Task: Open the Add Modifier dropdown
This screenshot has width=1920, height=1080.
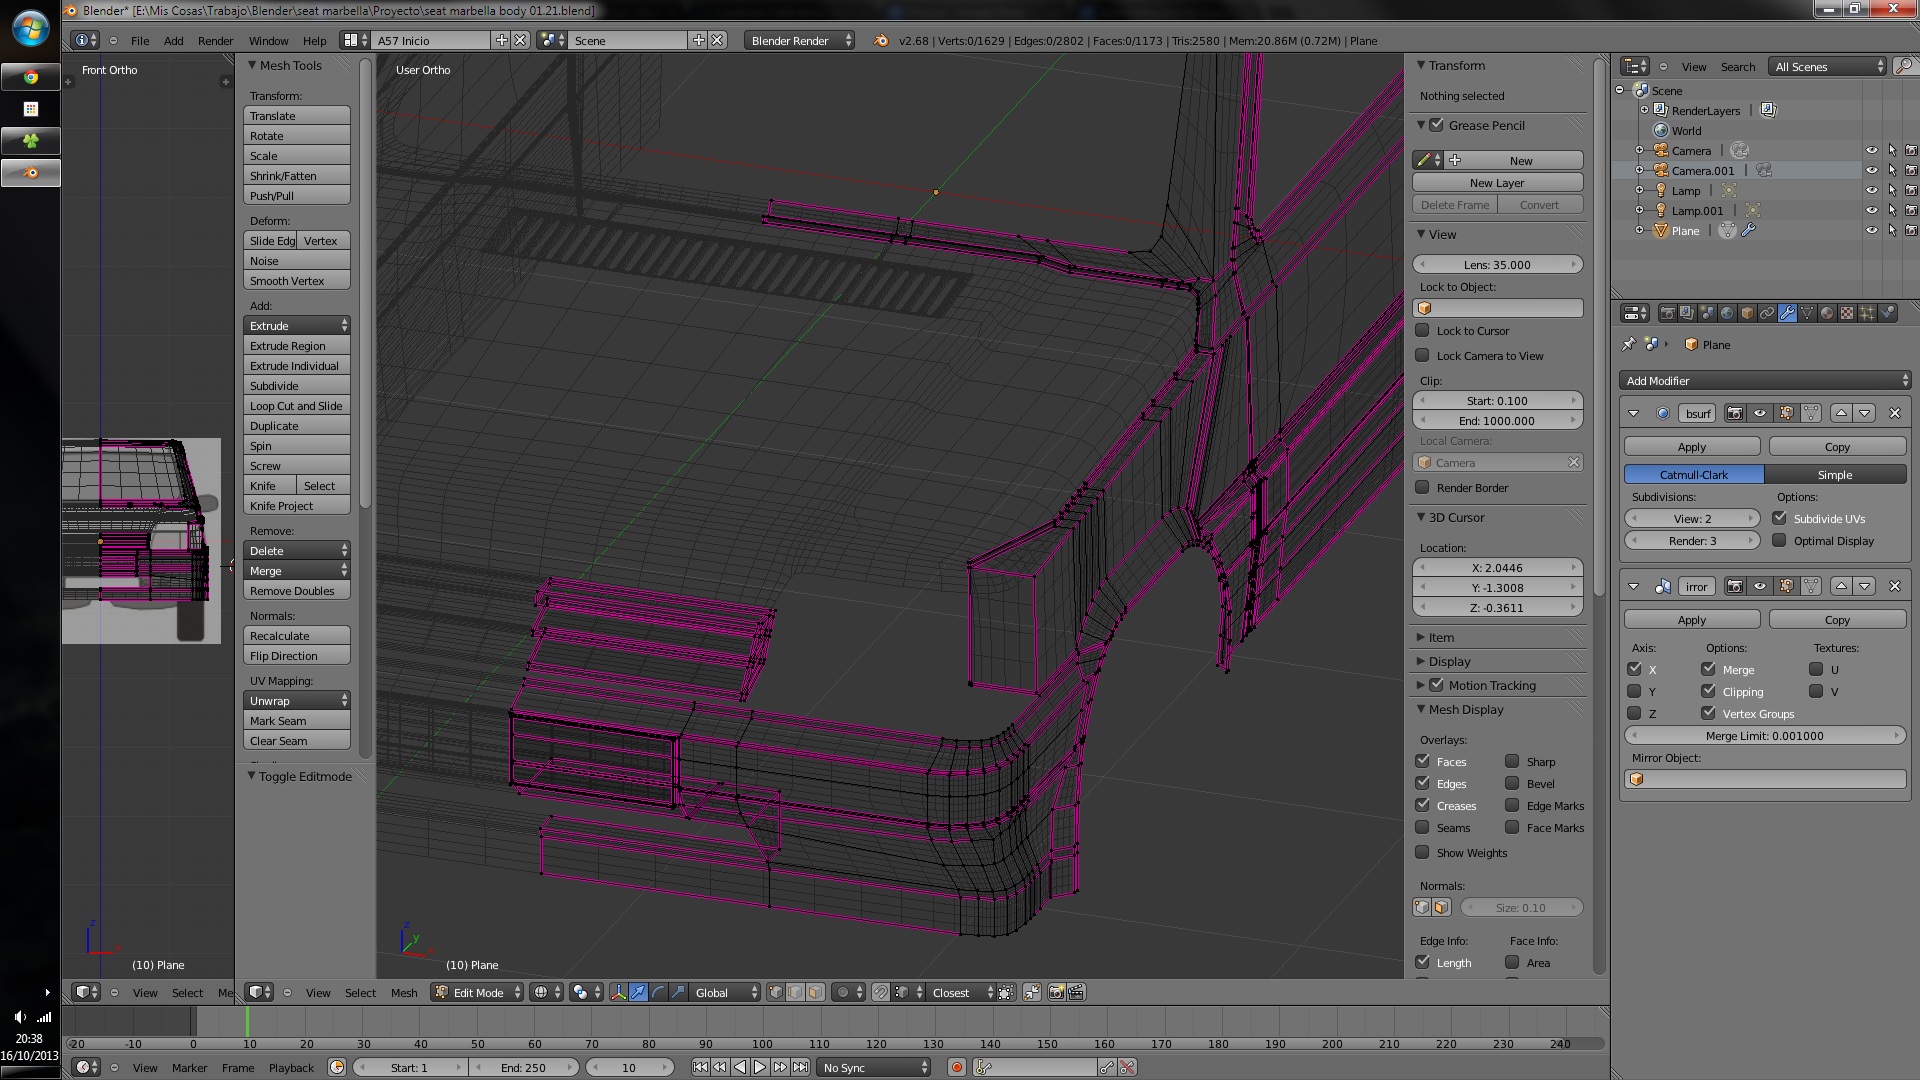Action: click(x=1764, y=381)
